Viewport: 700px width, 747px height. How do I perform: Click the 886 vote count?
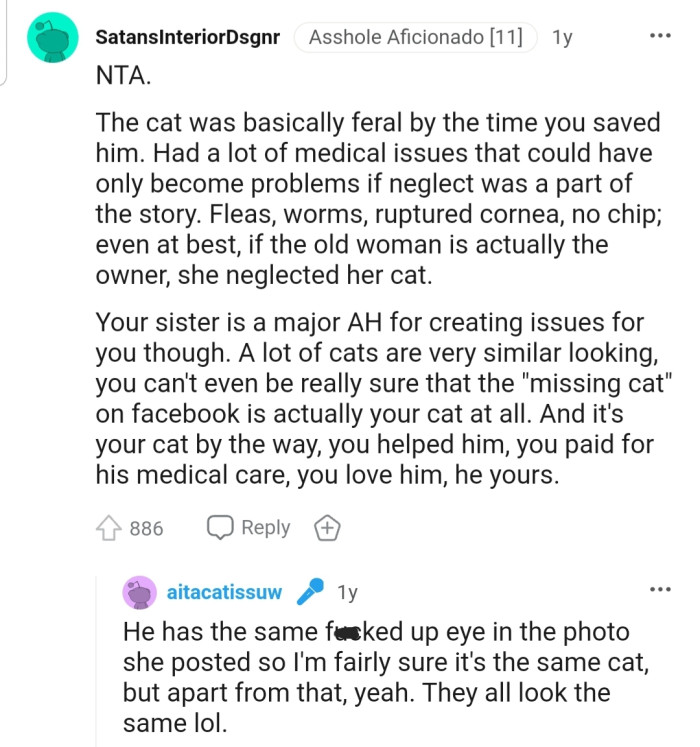146,528
